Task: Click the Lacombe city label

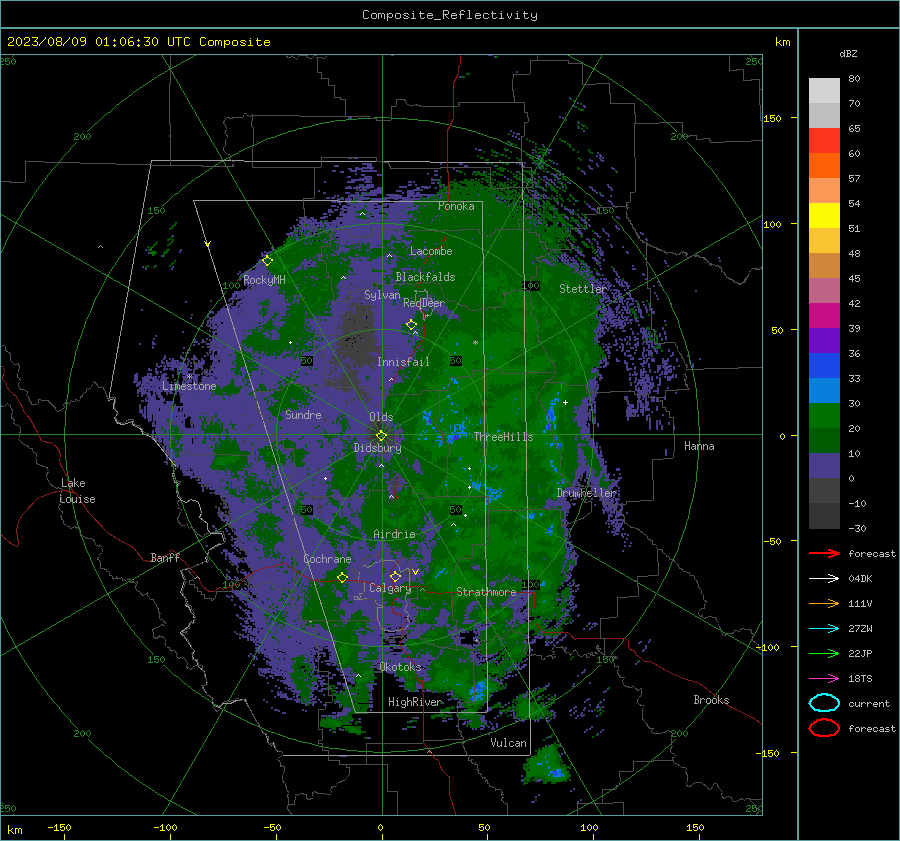Action: tap(431, 251)
